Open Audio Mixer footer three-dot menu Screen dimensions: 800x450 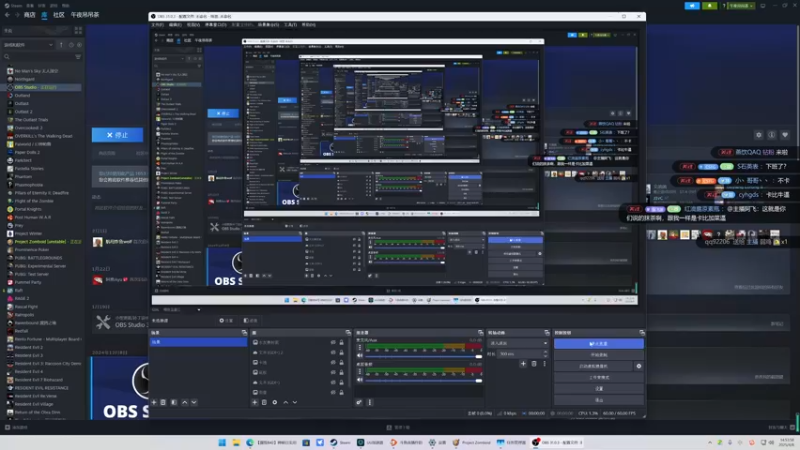click(370, 403)
